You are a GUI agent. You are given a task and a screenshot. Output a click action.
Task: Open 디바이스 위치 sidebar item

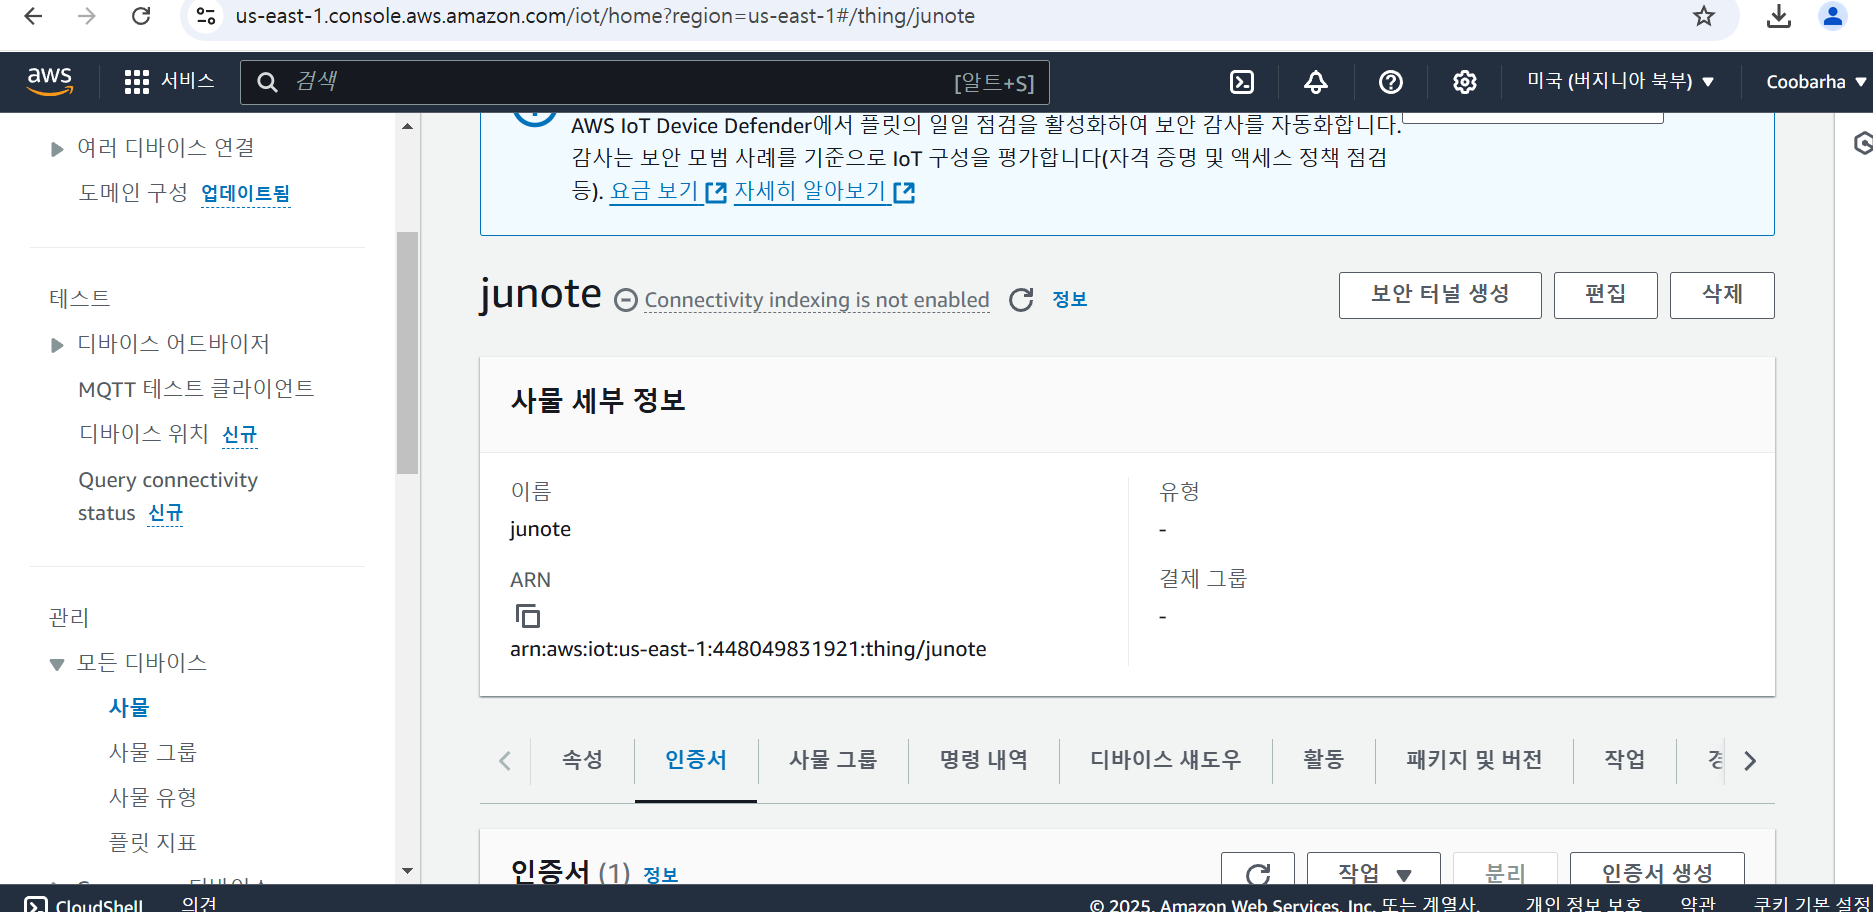click(x=143, y=434)
